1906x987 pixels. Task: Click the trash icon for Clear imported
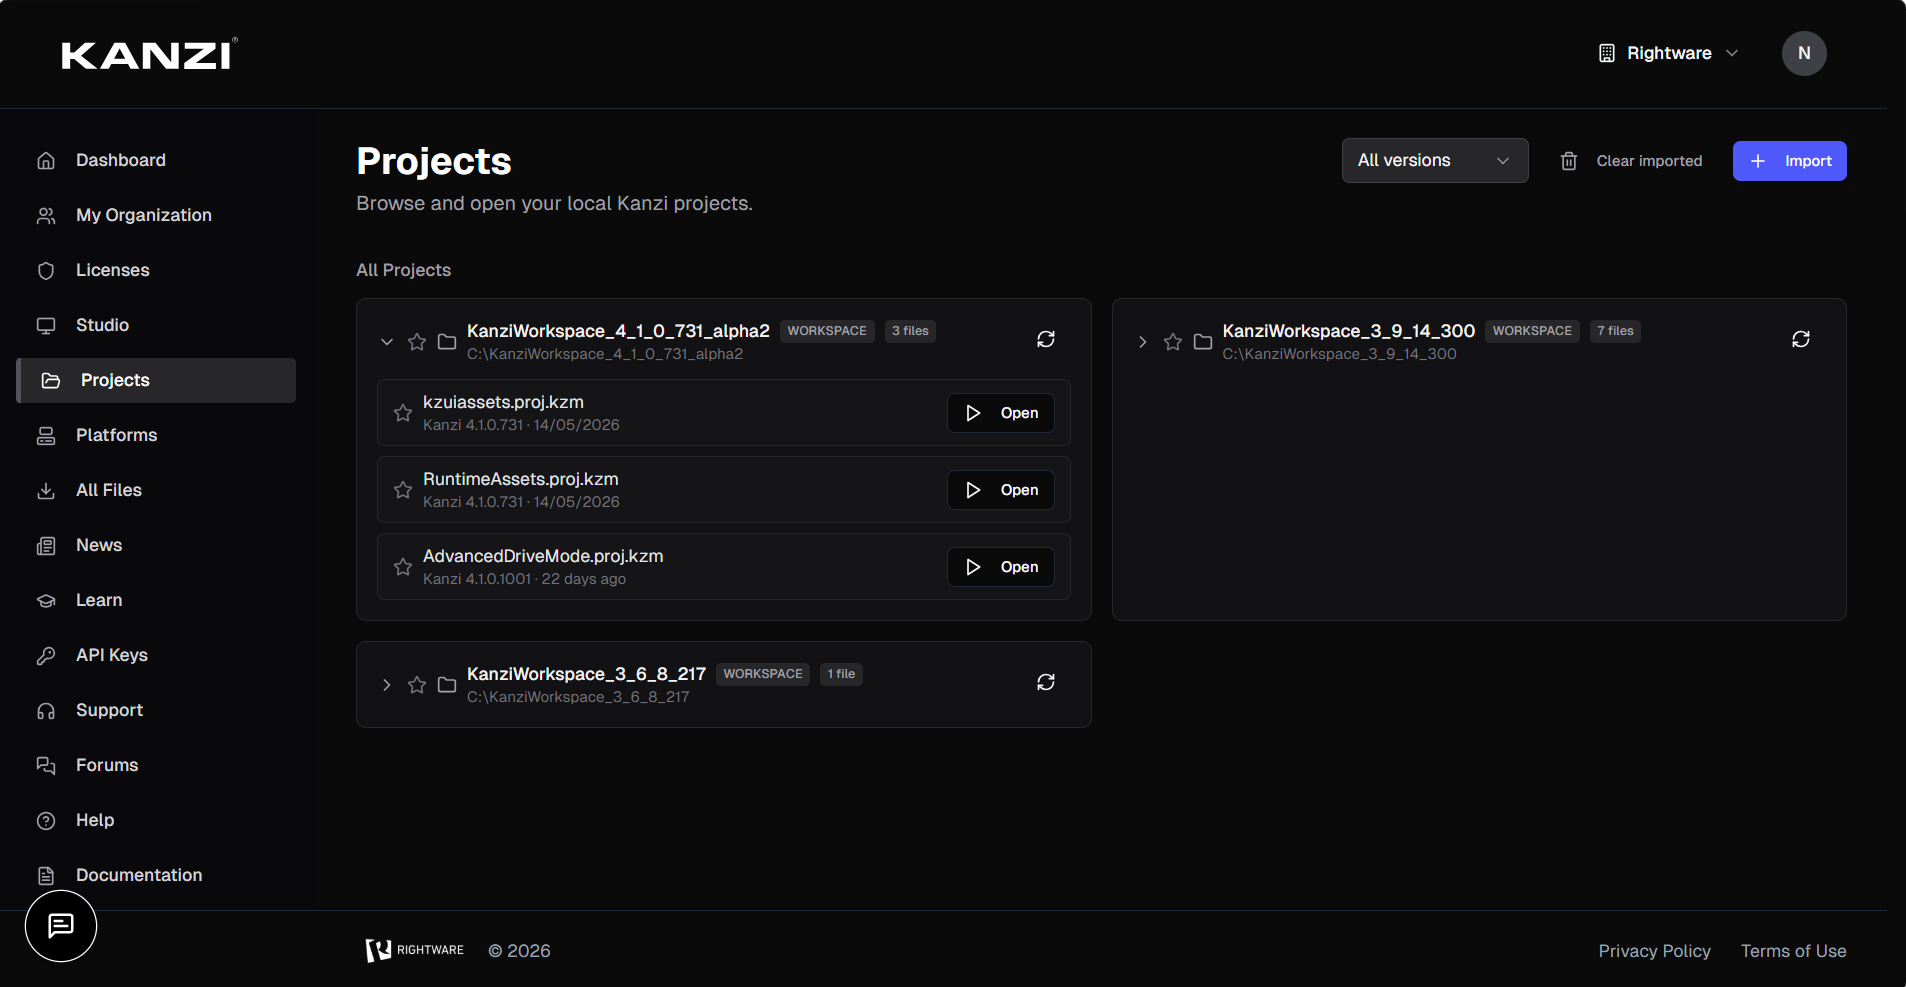pos(1569,161)
